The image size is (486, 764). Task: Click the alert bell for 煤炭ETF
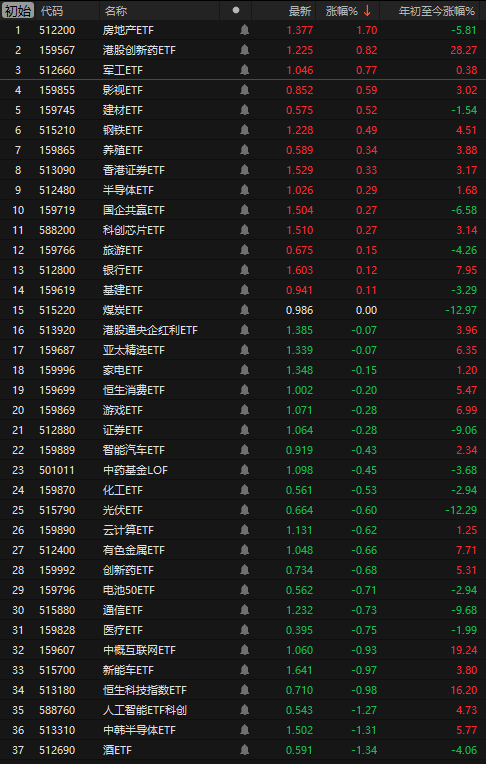(x=244, y=310)
